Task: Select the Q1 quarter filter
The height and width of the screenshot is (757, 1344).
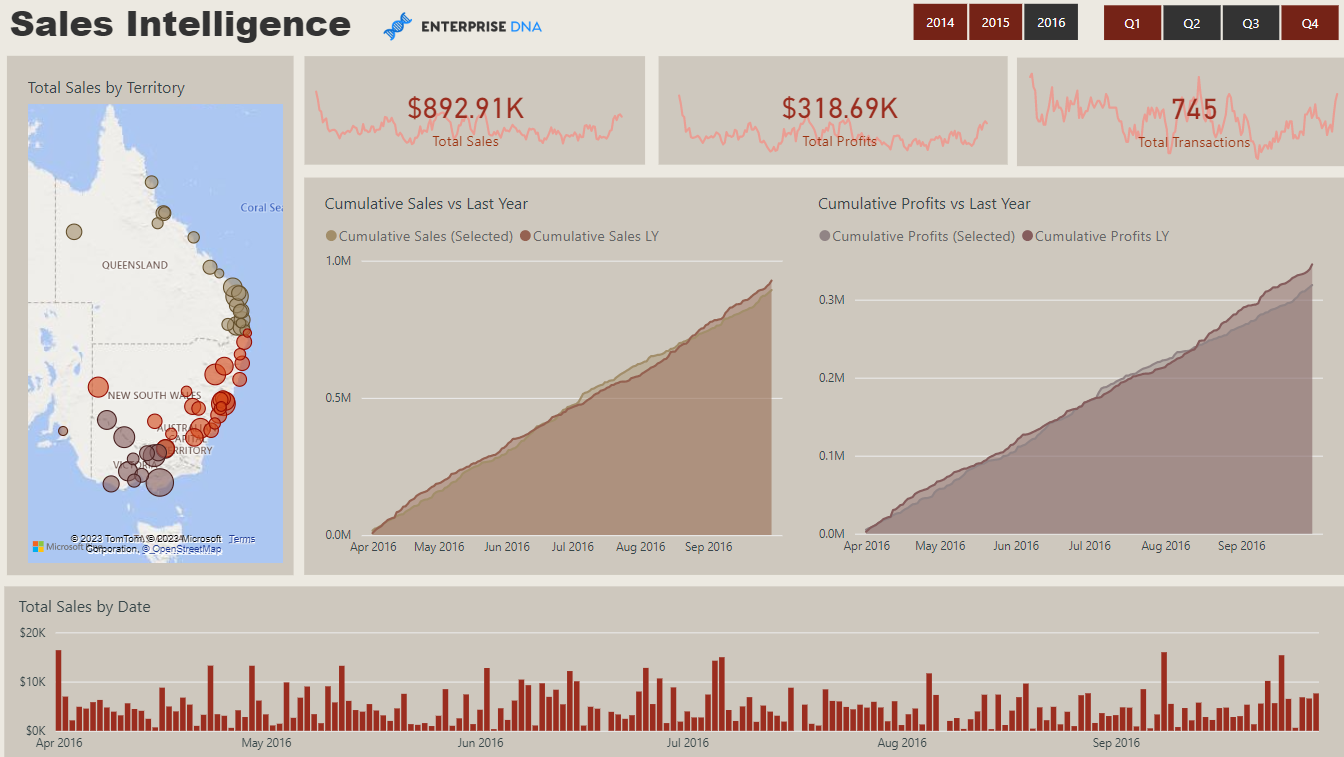Action: pyautogui.click(x=1132, y=23)
